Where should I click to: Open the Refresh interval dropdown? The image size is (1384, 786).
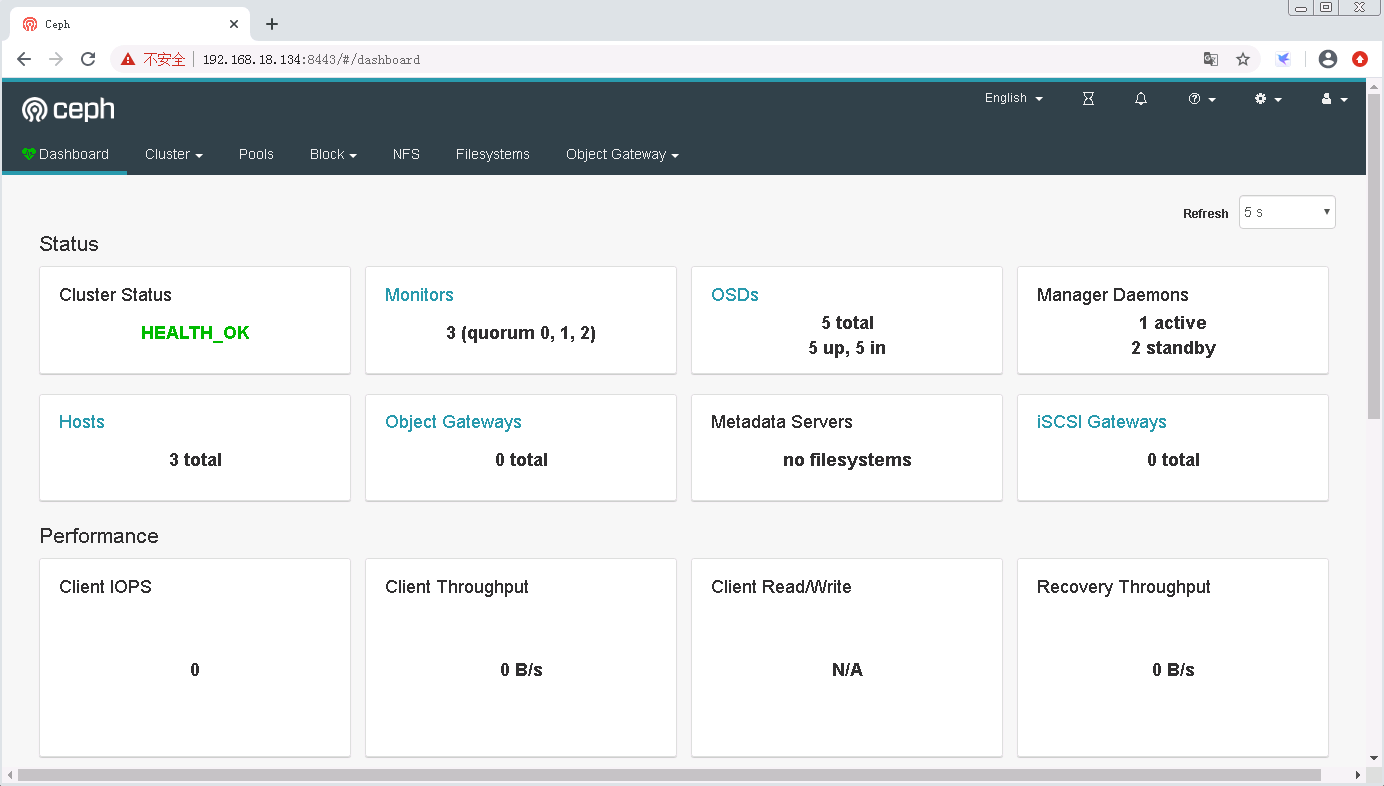(x=1287, y=212)
